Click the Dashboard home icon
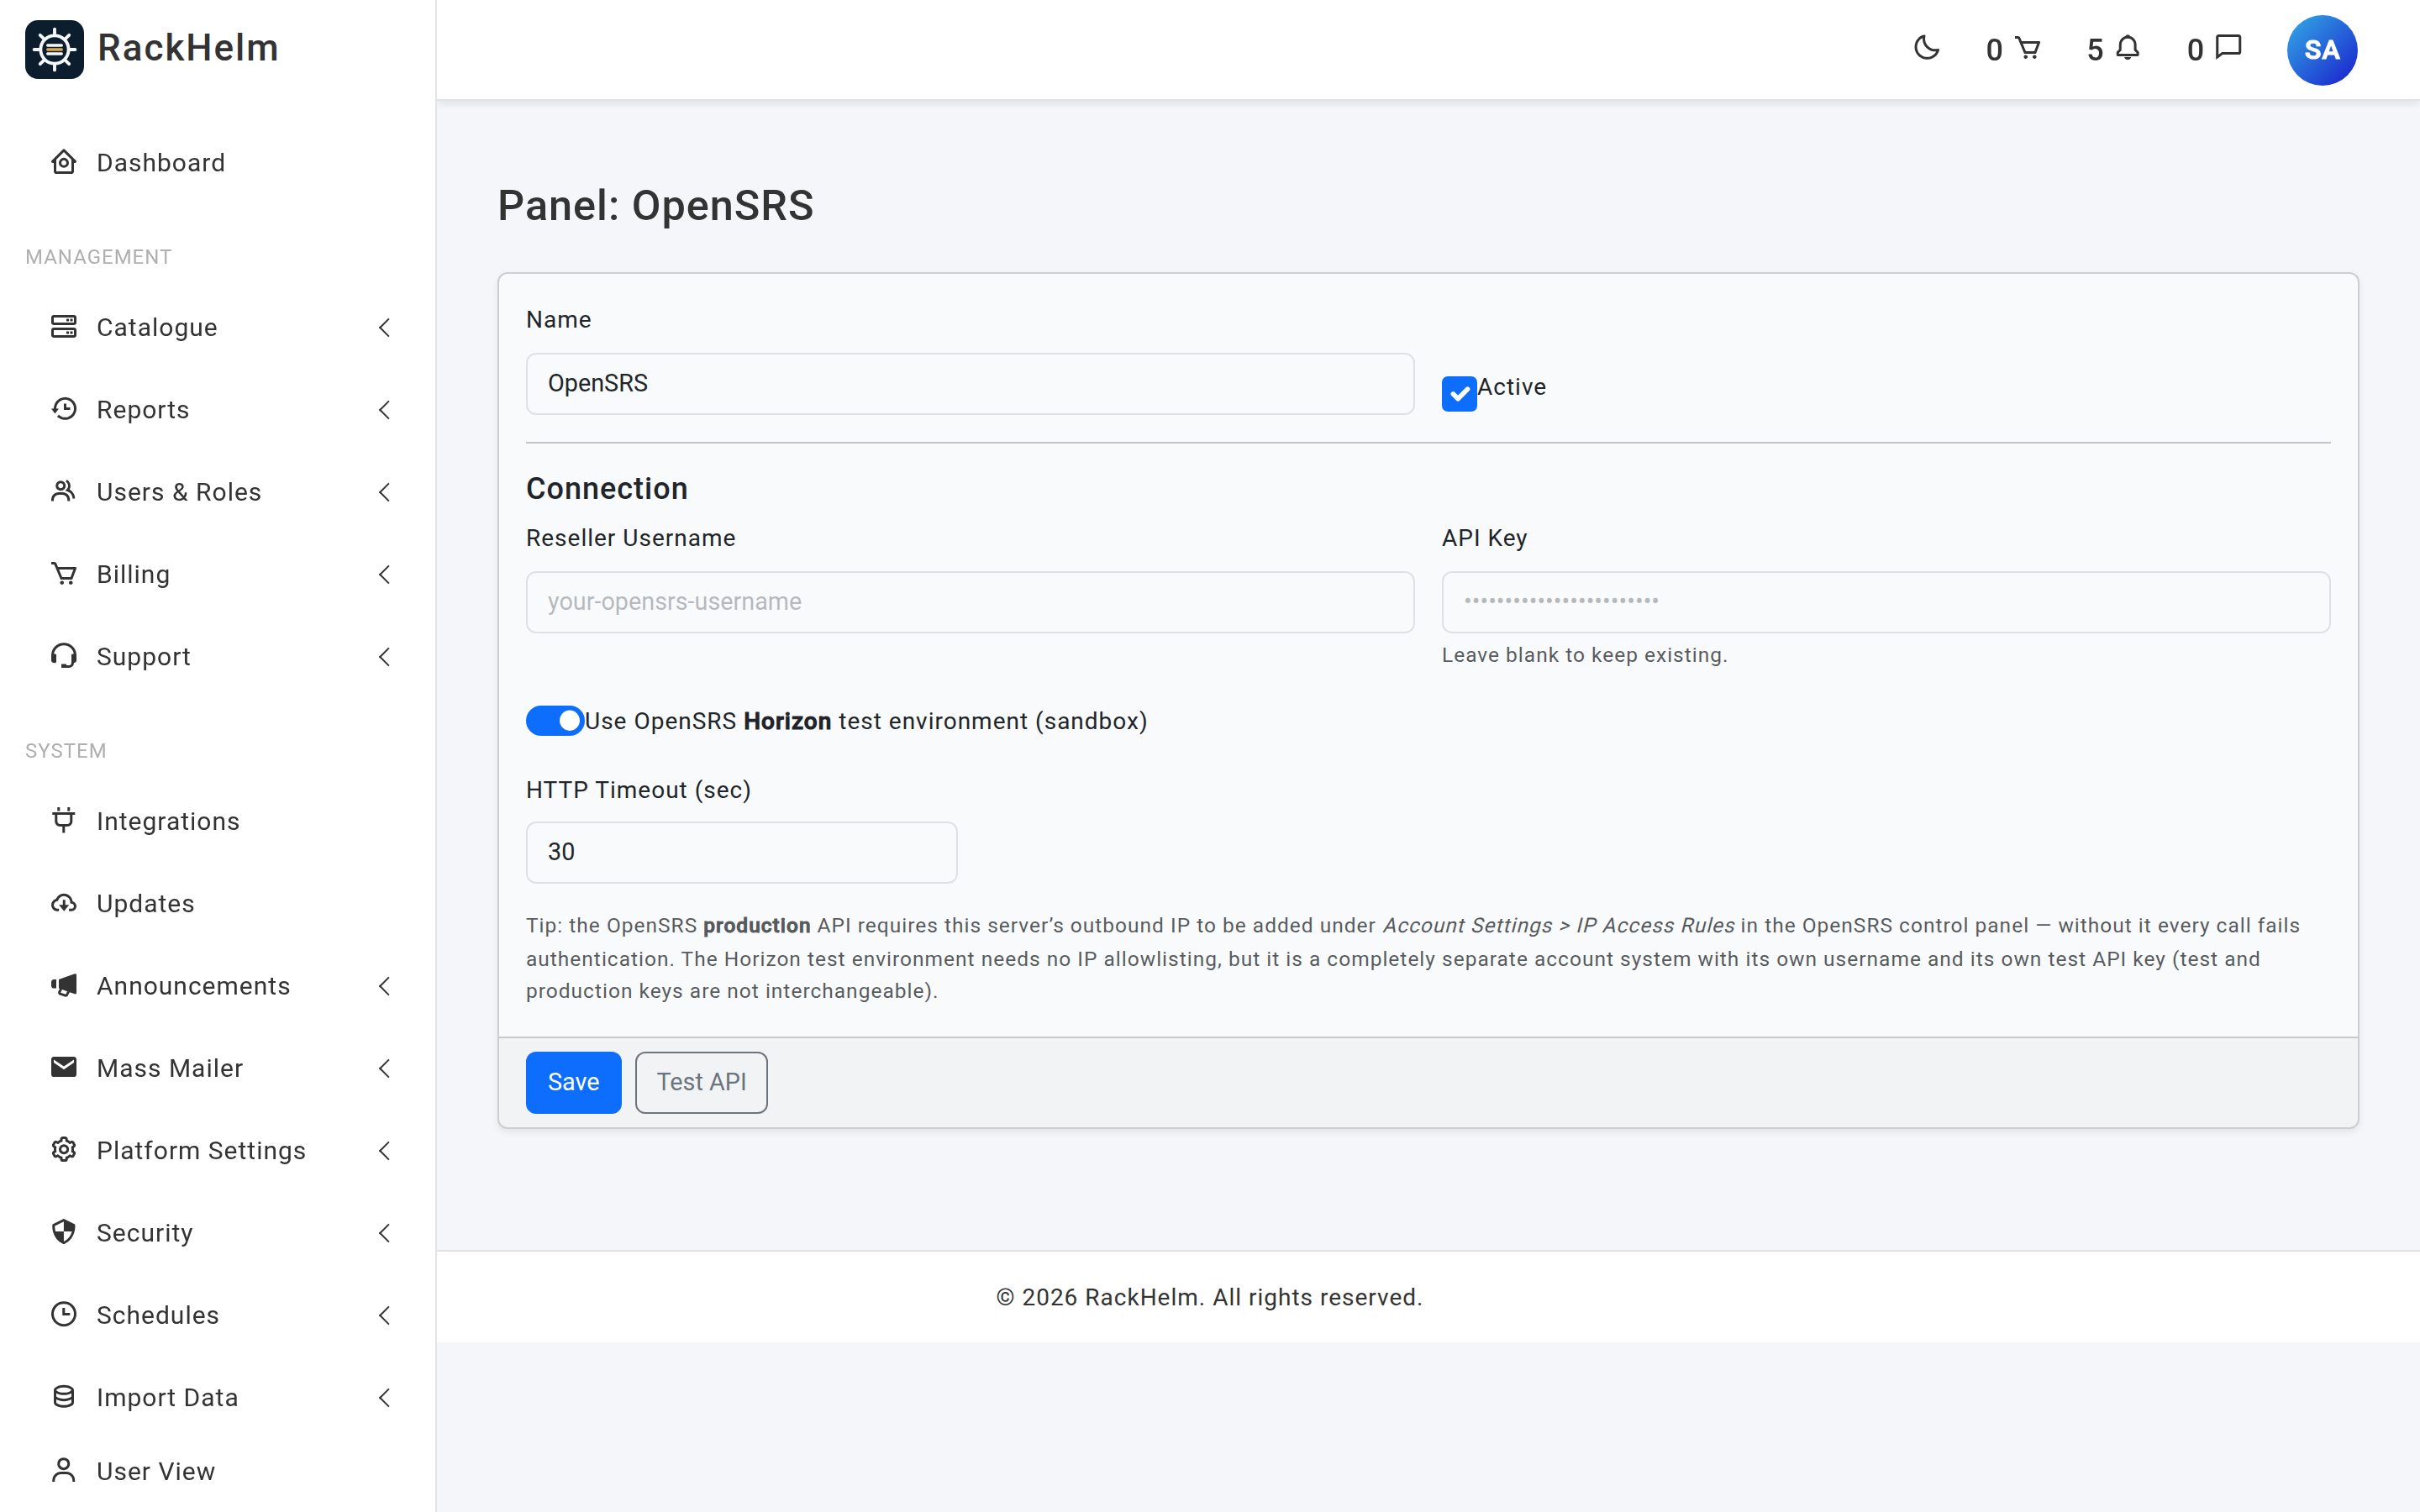 [x=64, y=162]
